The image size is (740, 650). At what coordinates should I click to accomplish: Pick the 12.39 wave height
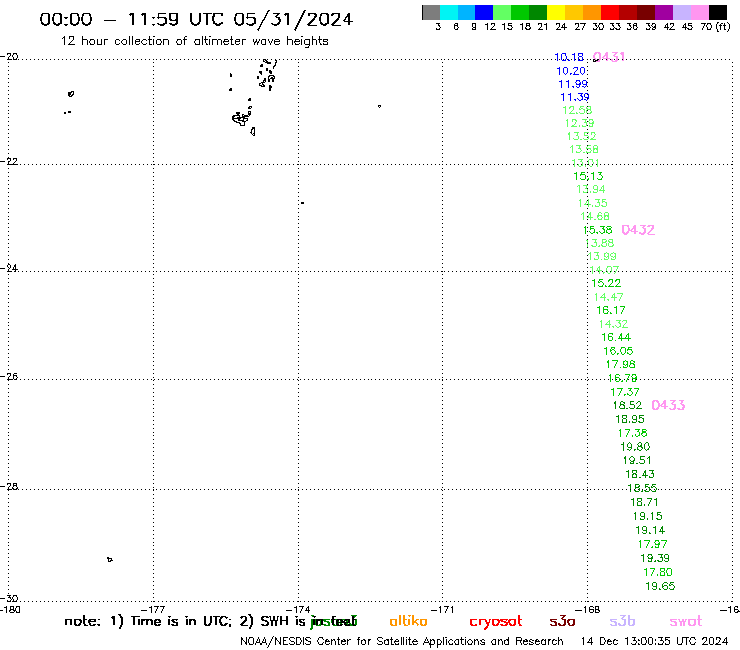580,123
